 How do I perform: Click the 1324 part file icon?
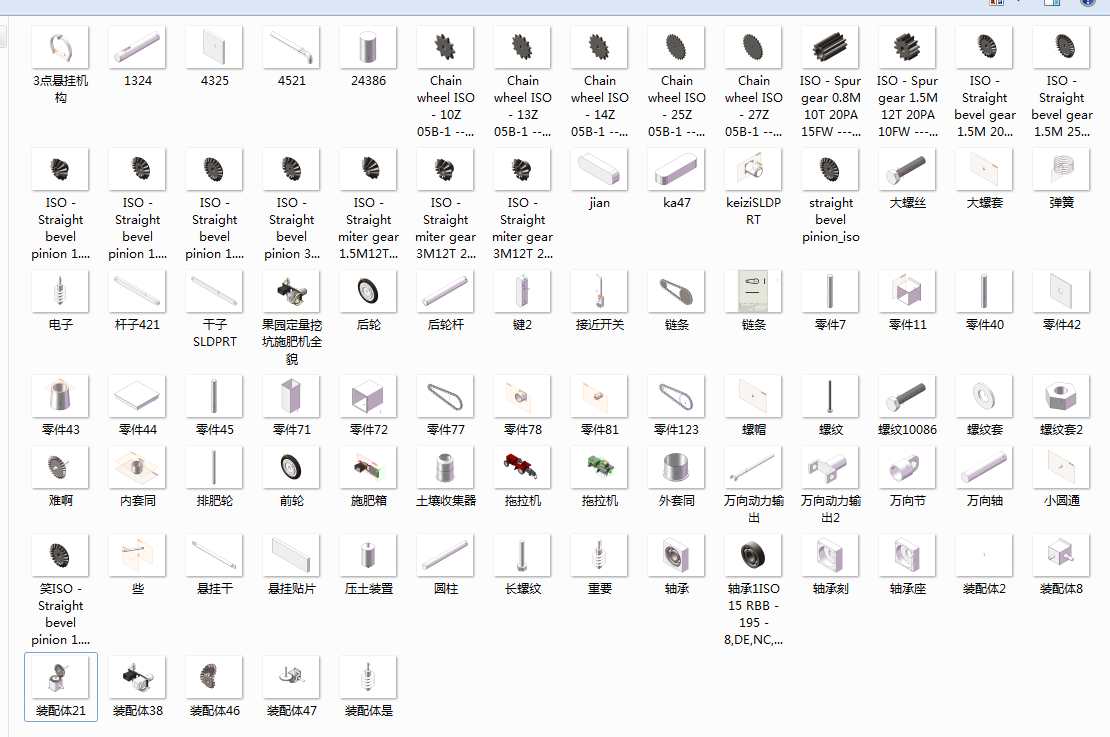coord(137,48)
